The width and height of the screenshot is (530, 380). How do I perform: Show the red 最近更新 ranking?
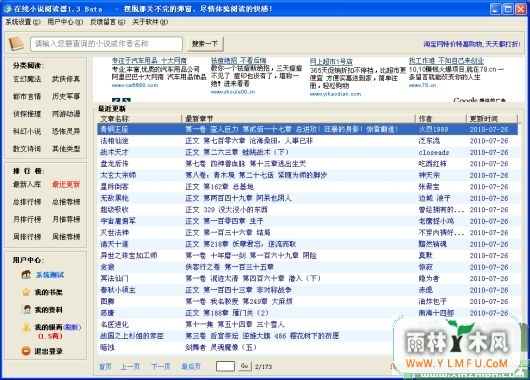pos(66,185)
